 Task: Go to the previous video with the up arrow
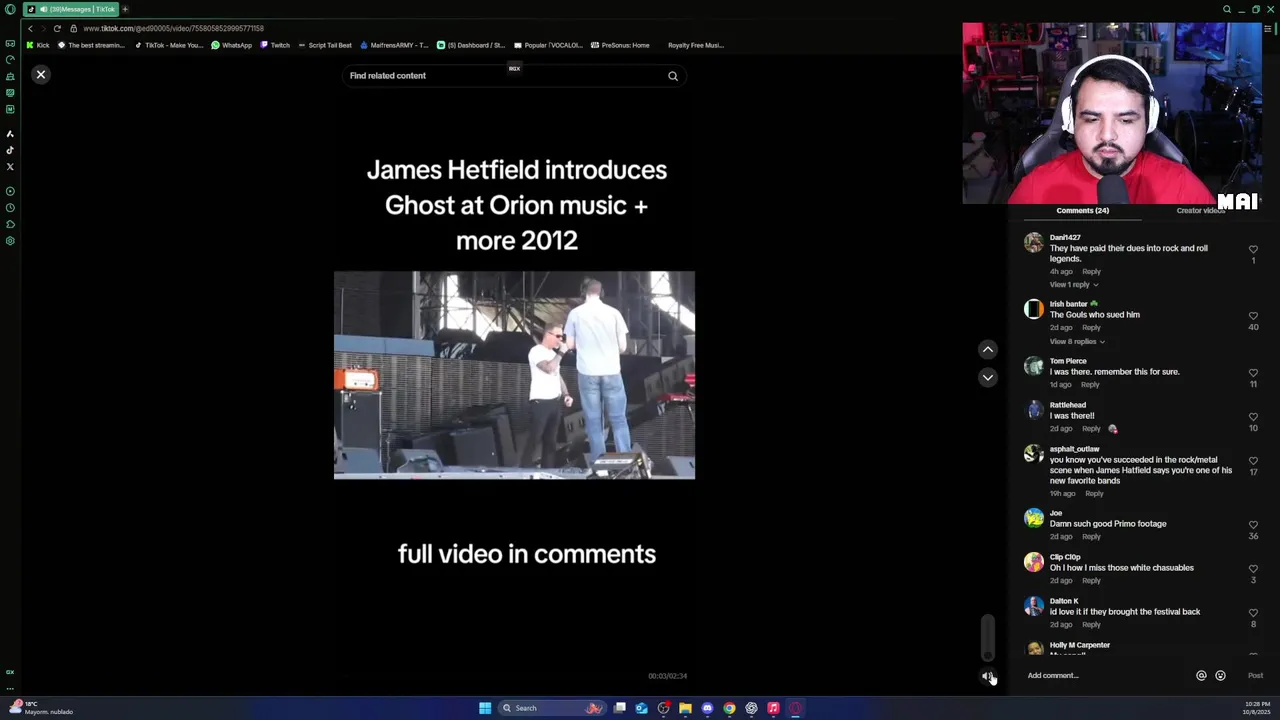(x=988, y=349)
